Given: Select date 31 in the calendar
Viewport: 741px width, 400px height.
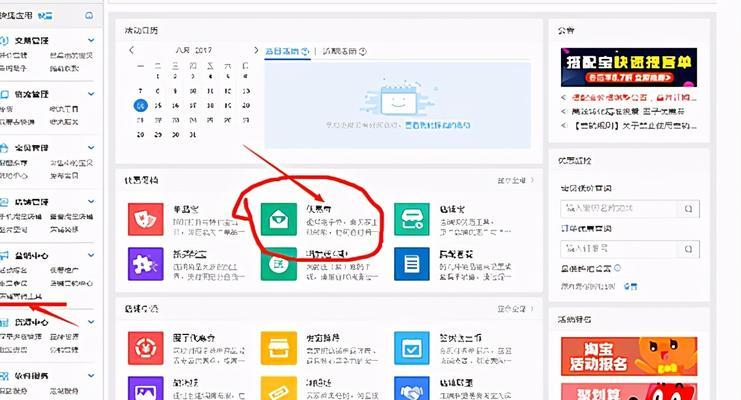Looking at the screenshot, I should coord(192,135).
